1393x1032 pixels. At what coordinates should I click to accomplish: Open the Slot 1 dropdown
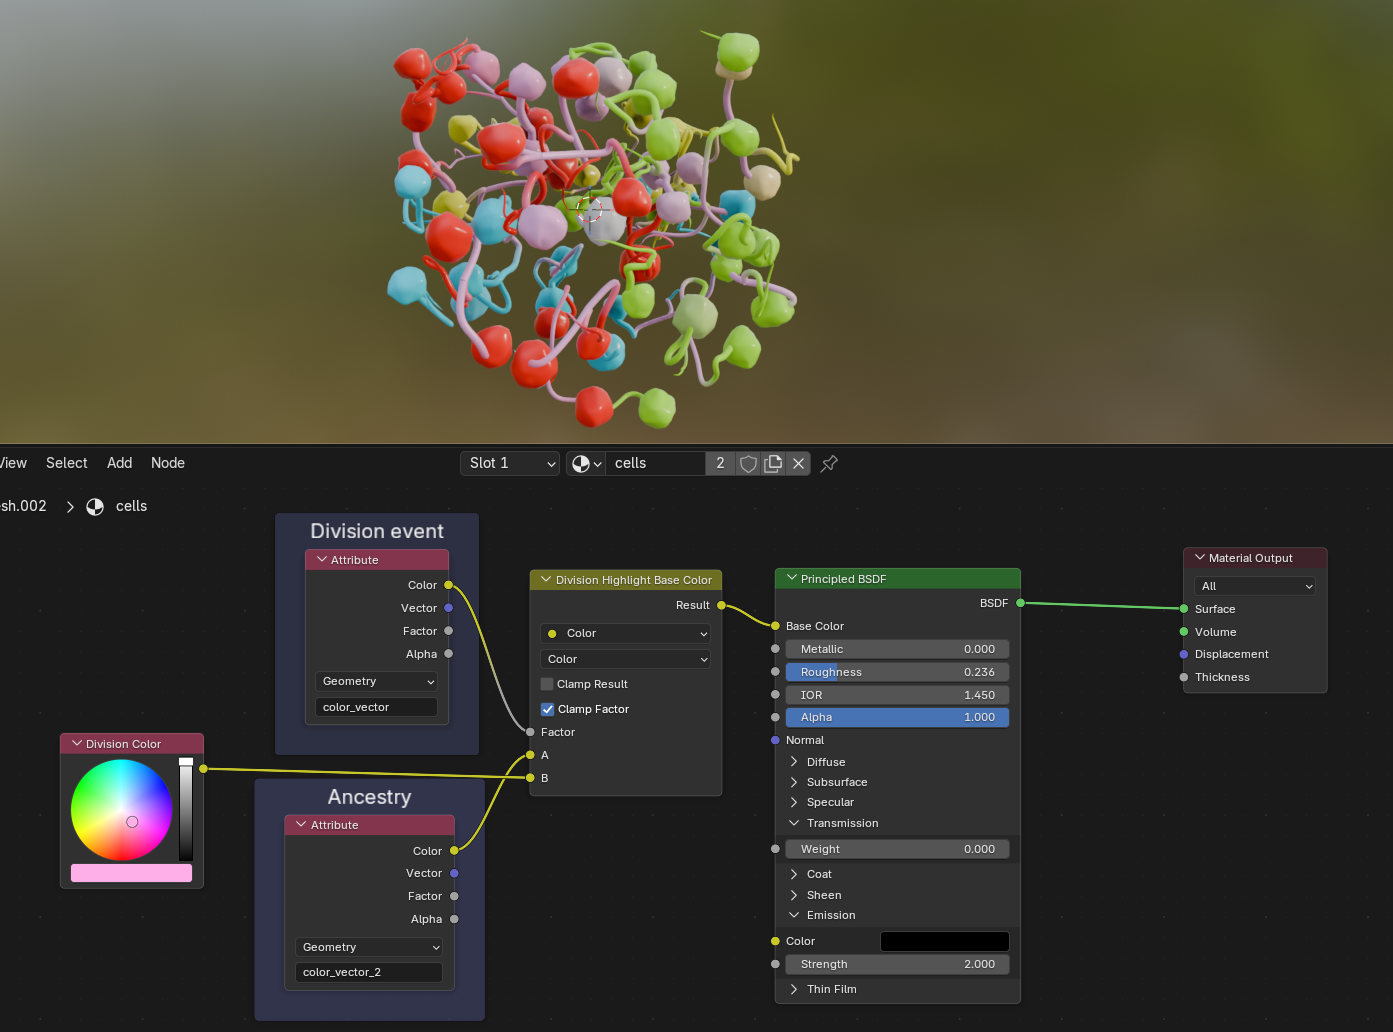click(509, 464)
